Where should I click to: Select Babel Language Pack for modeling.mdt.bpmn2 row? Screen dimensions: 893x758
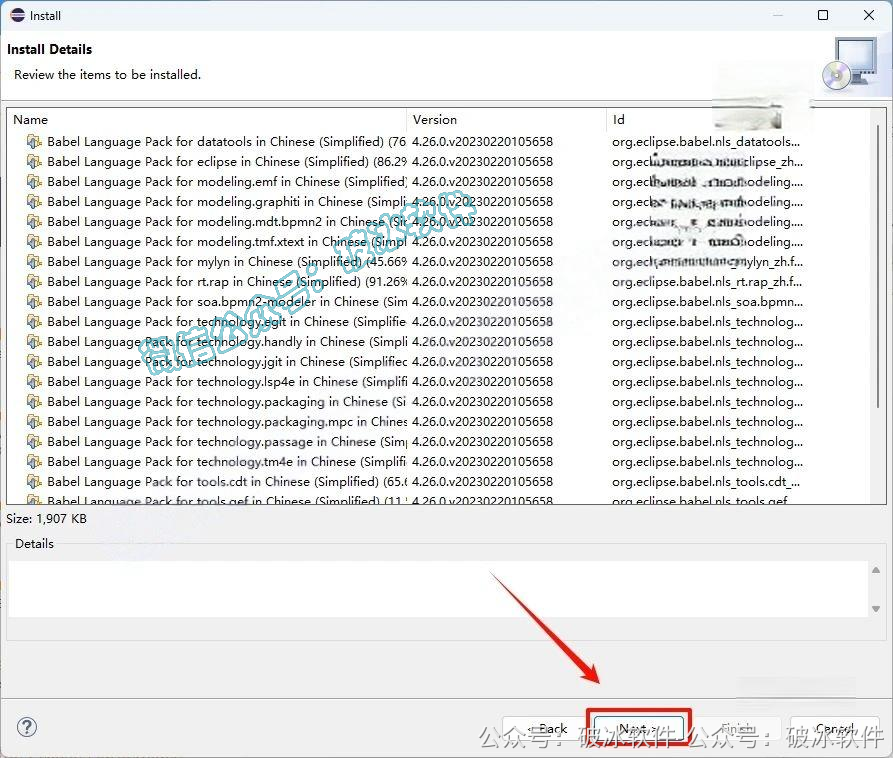pyautogui.click(x=439, y=221)
